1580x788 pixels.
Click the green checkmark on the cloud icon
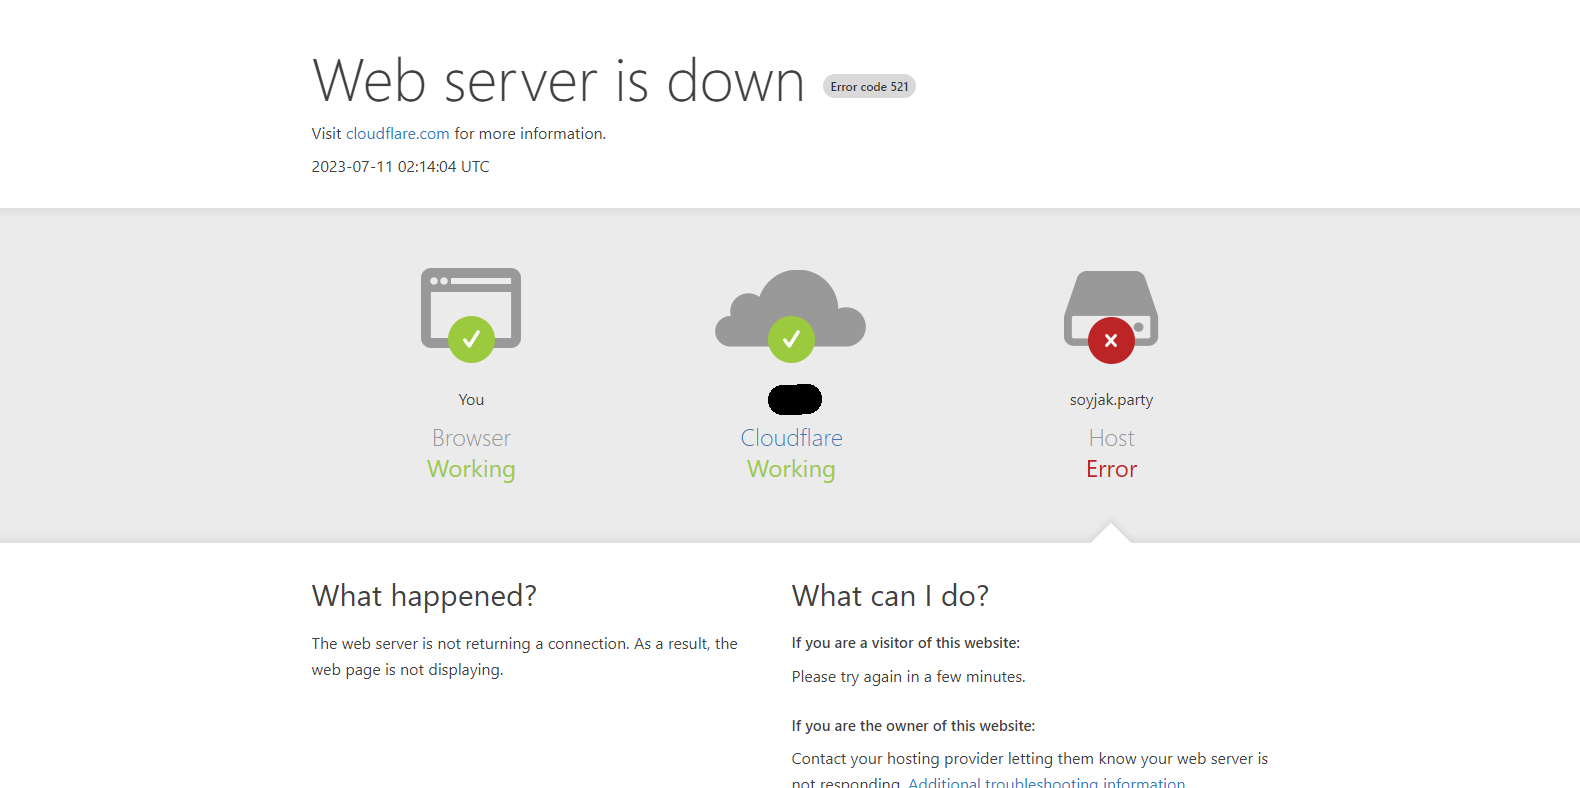coord(791,340)
